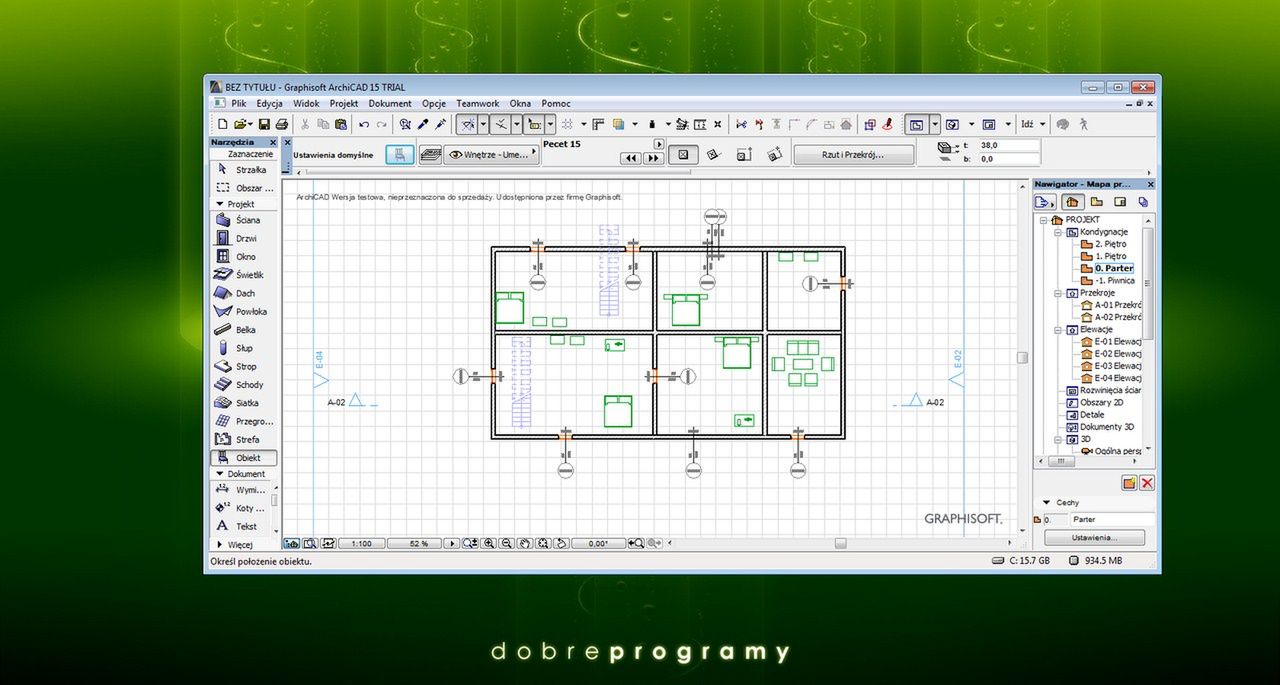Select the Słup column tool
Viewport: 1280px width, 685px height.
[244, 348]
